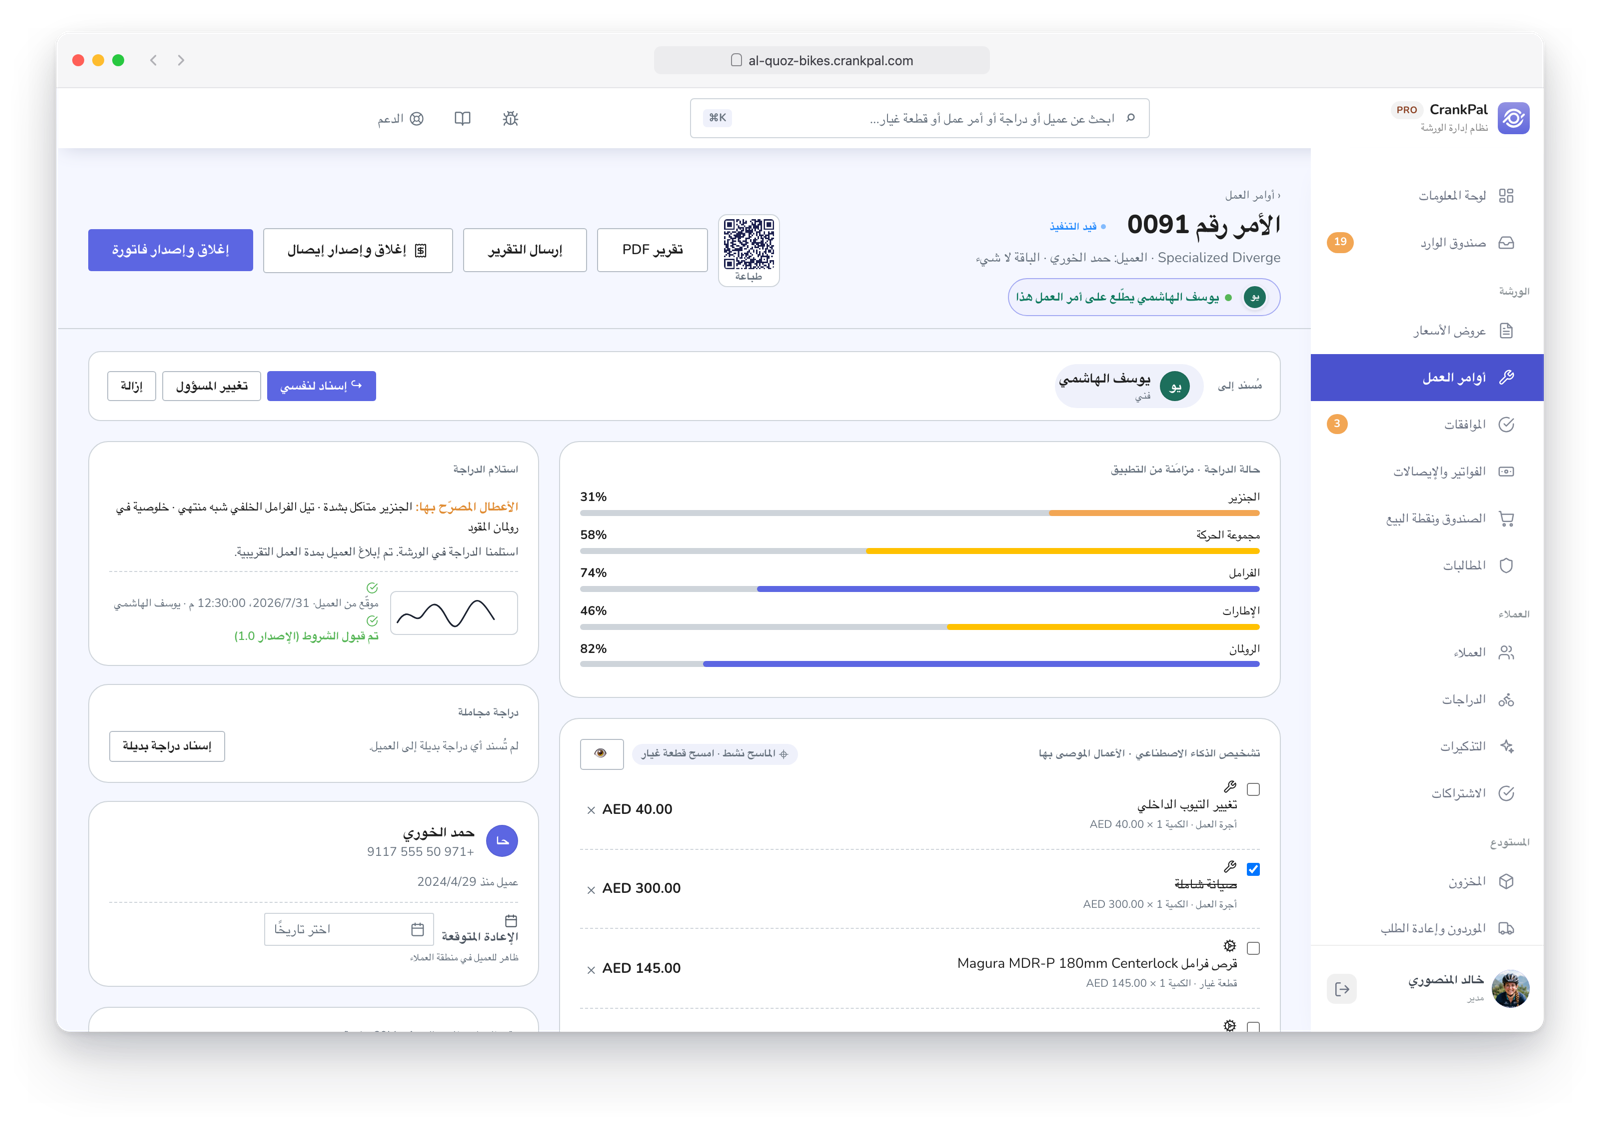Select أوامر العمل work orders in sidebar
Viewport: 1600px width, 1131px height.
(1427, 378)
